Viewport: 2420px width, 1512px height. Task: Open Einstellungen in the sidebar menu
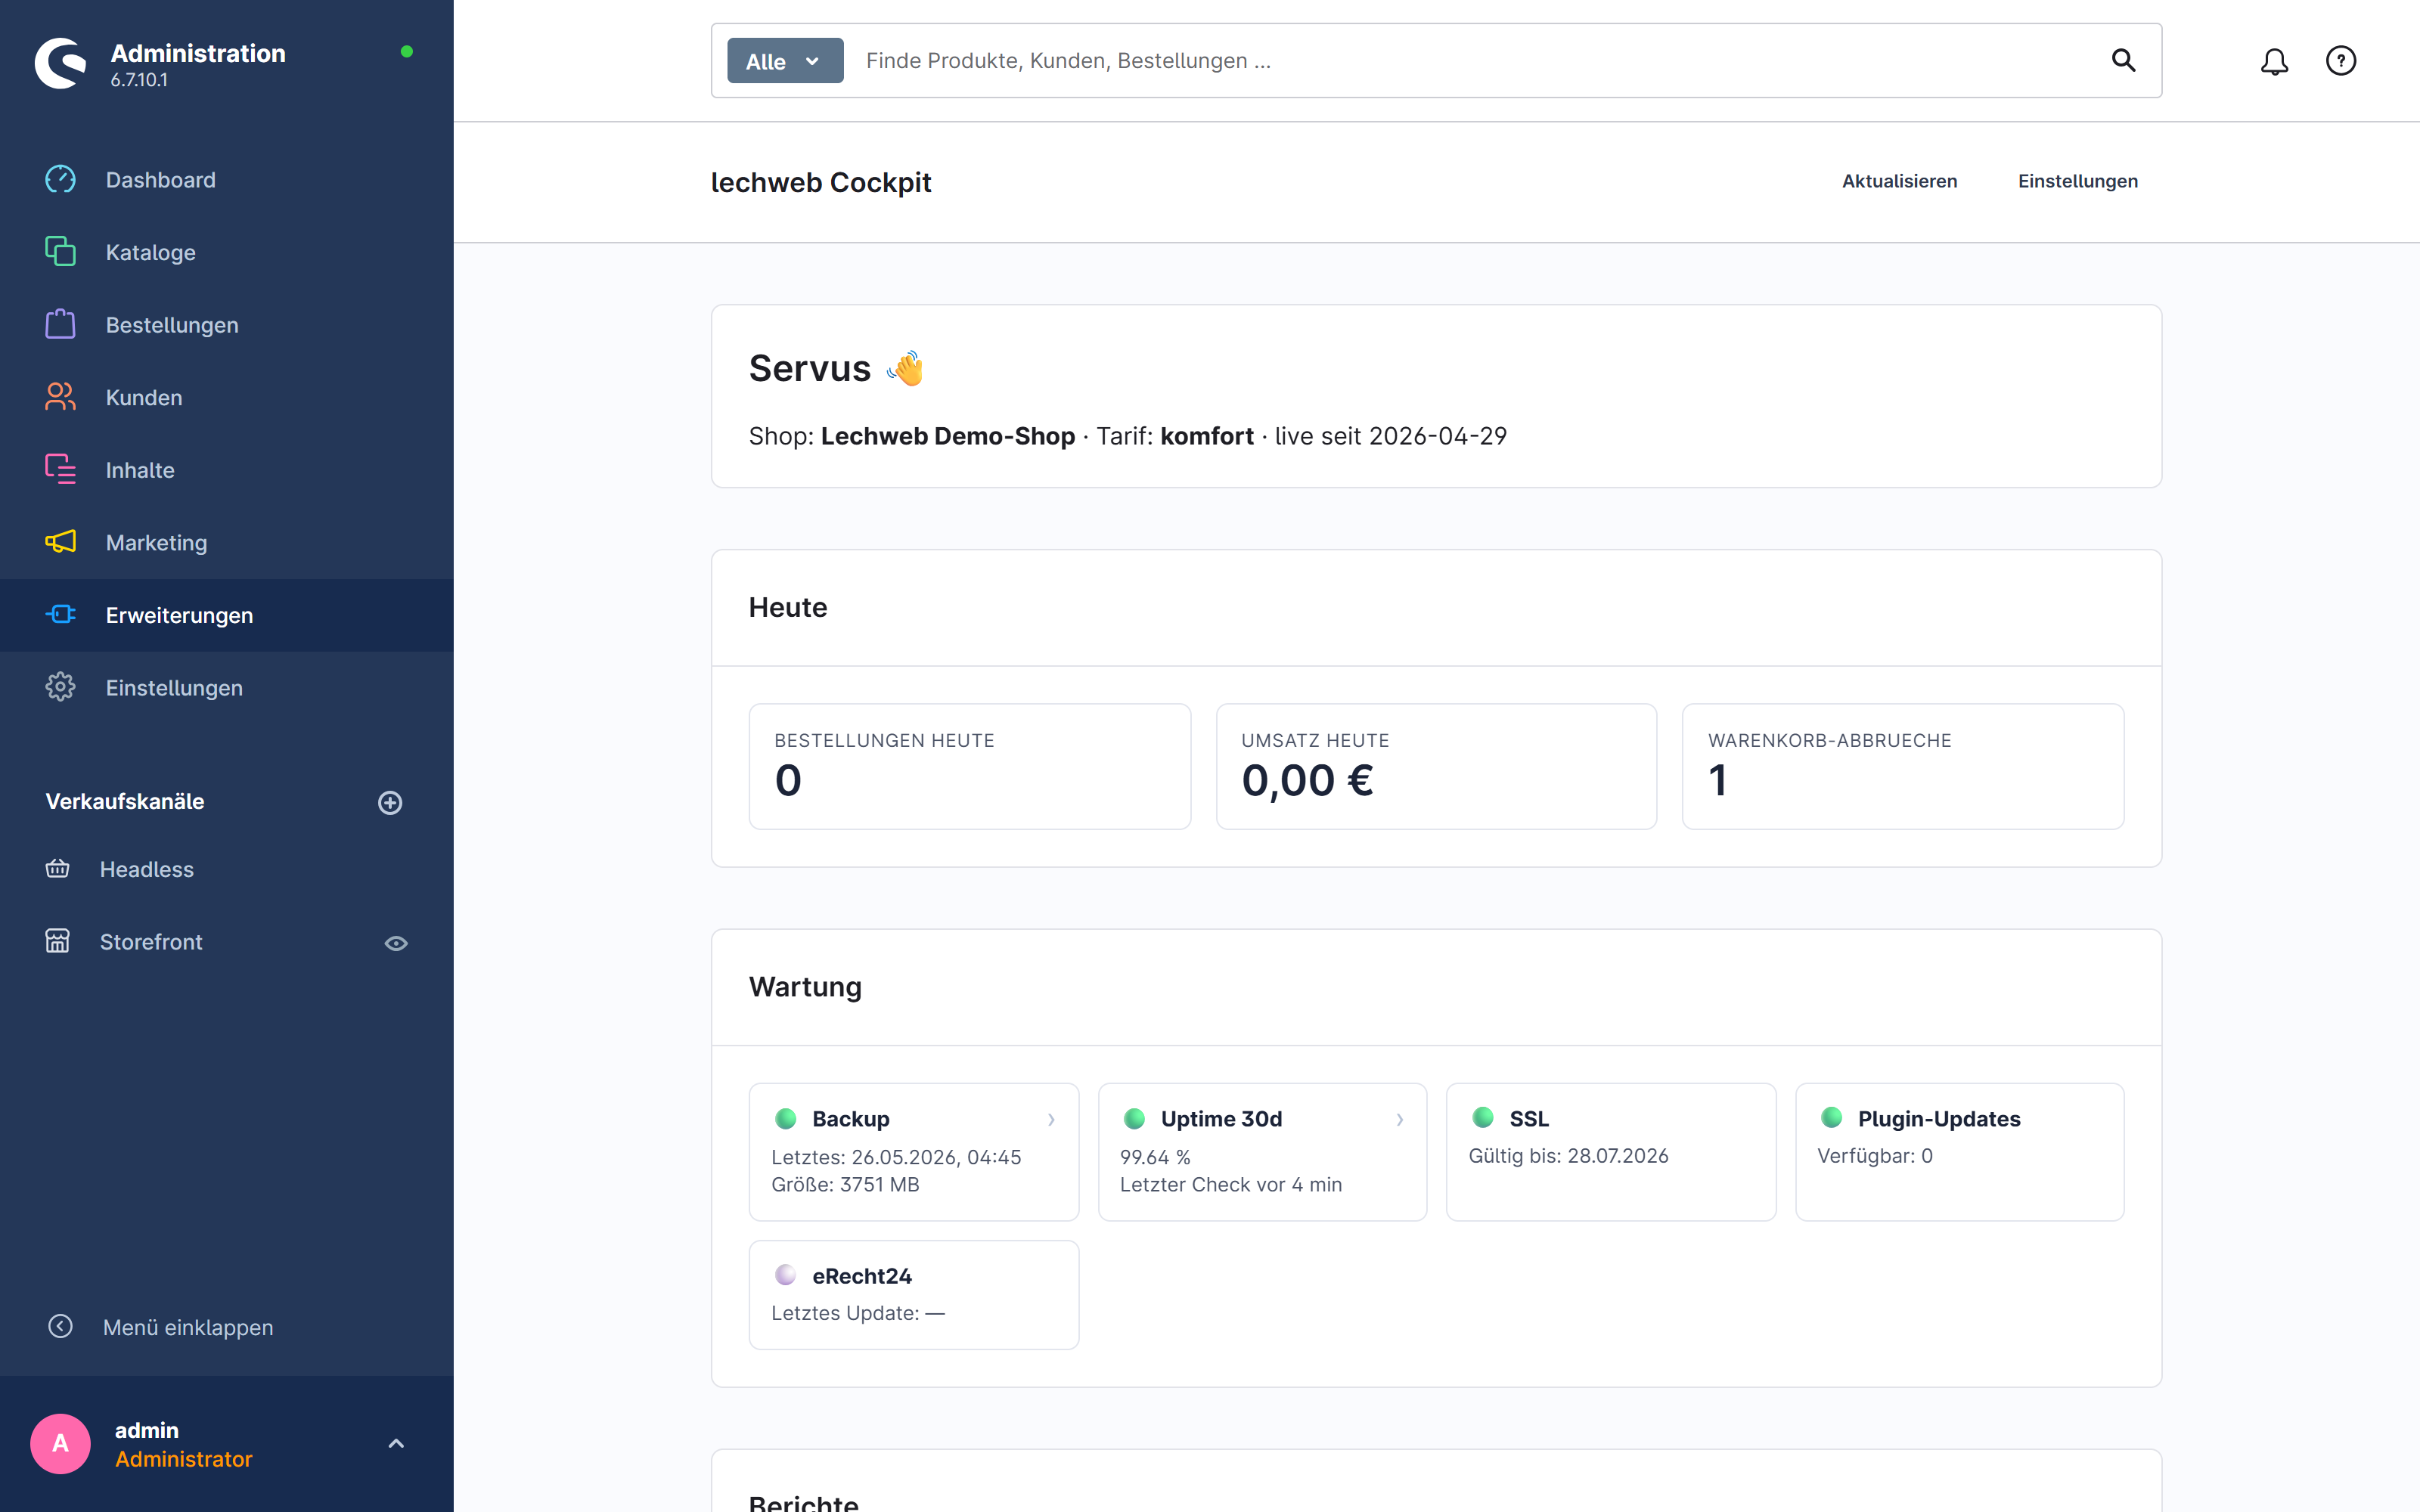tap(226, 688)
